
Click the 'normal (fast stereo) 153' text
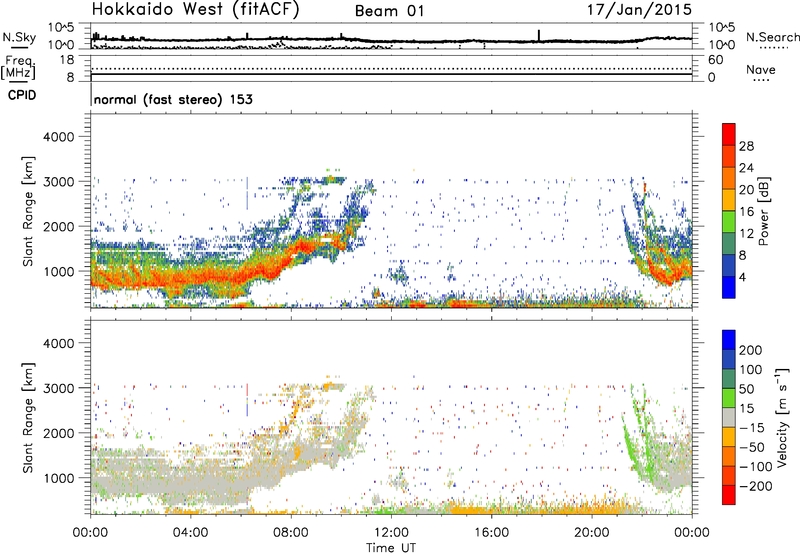pos(173,99)
